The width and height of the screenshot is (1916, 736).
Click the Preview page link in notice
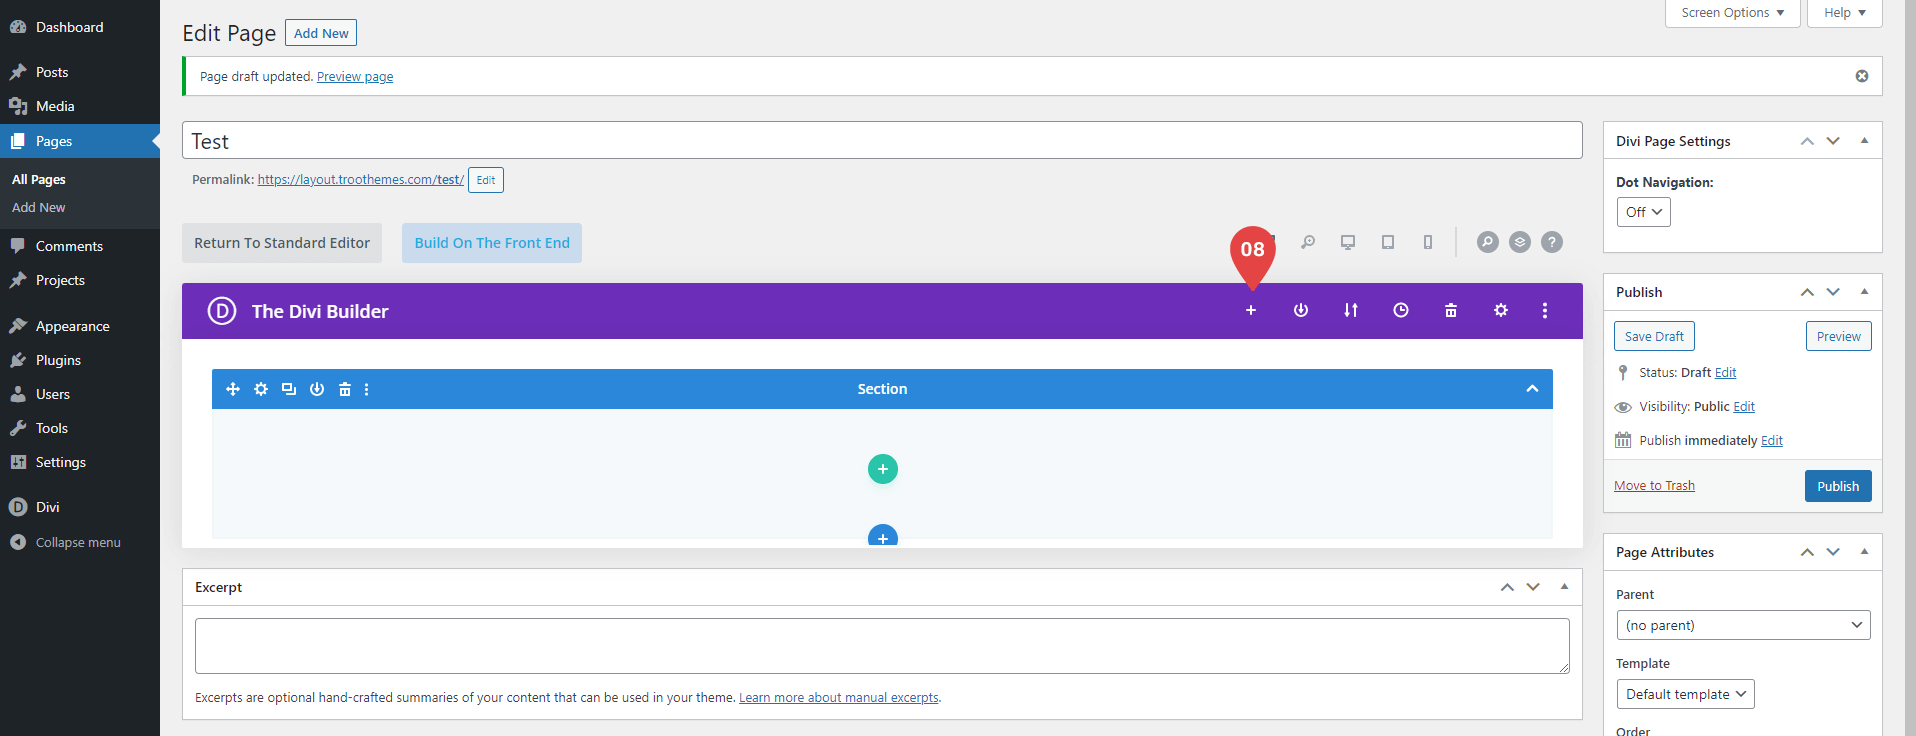355,77
